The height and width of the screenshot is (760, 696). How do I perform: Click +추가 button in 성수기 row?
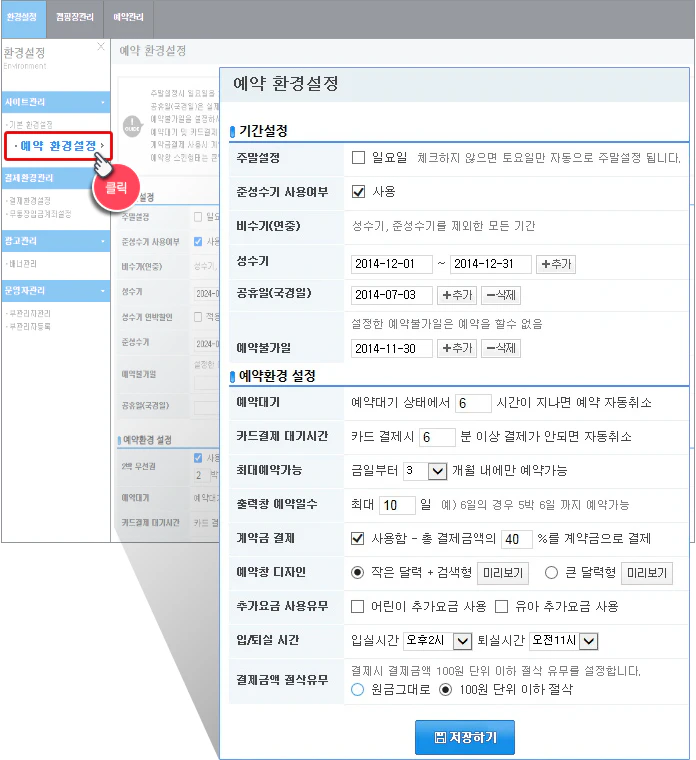[x=555, y=264]
